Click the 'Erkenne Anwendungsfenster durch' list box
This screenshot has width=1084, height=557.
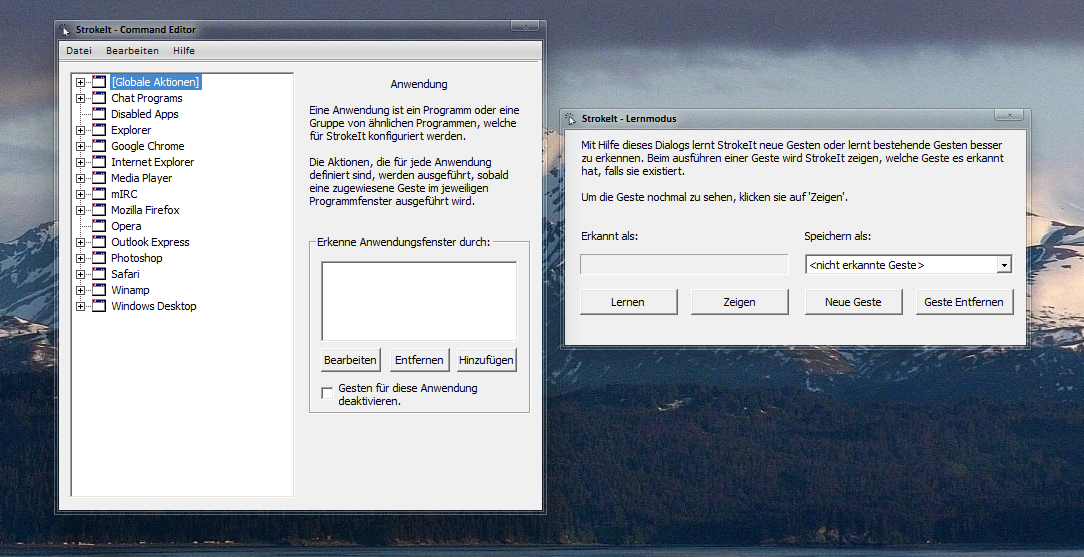click(x=419, y=301)
